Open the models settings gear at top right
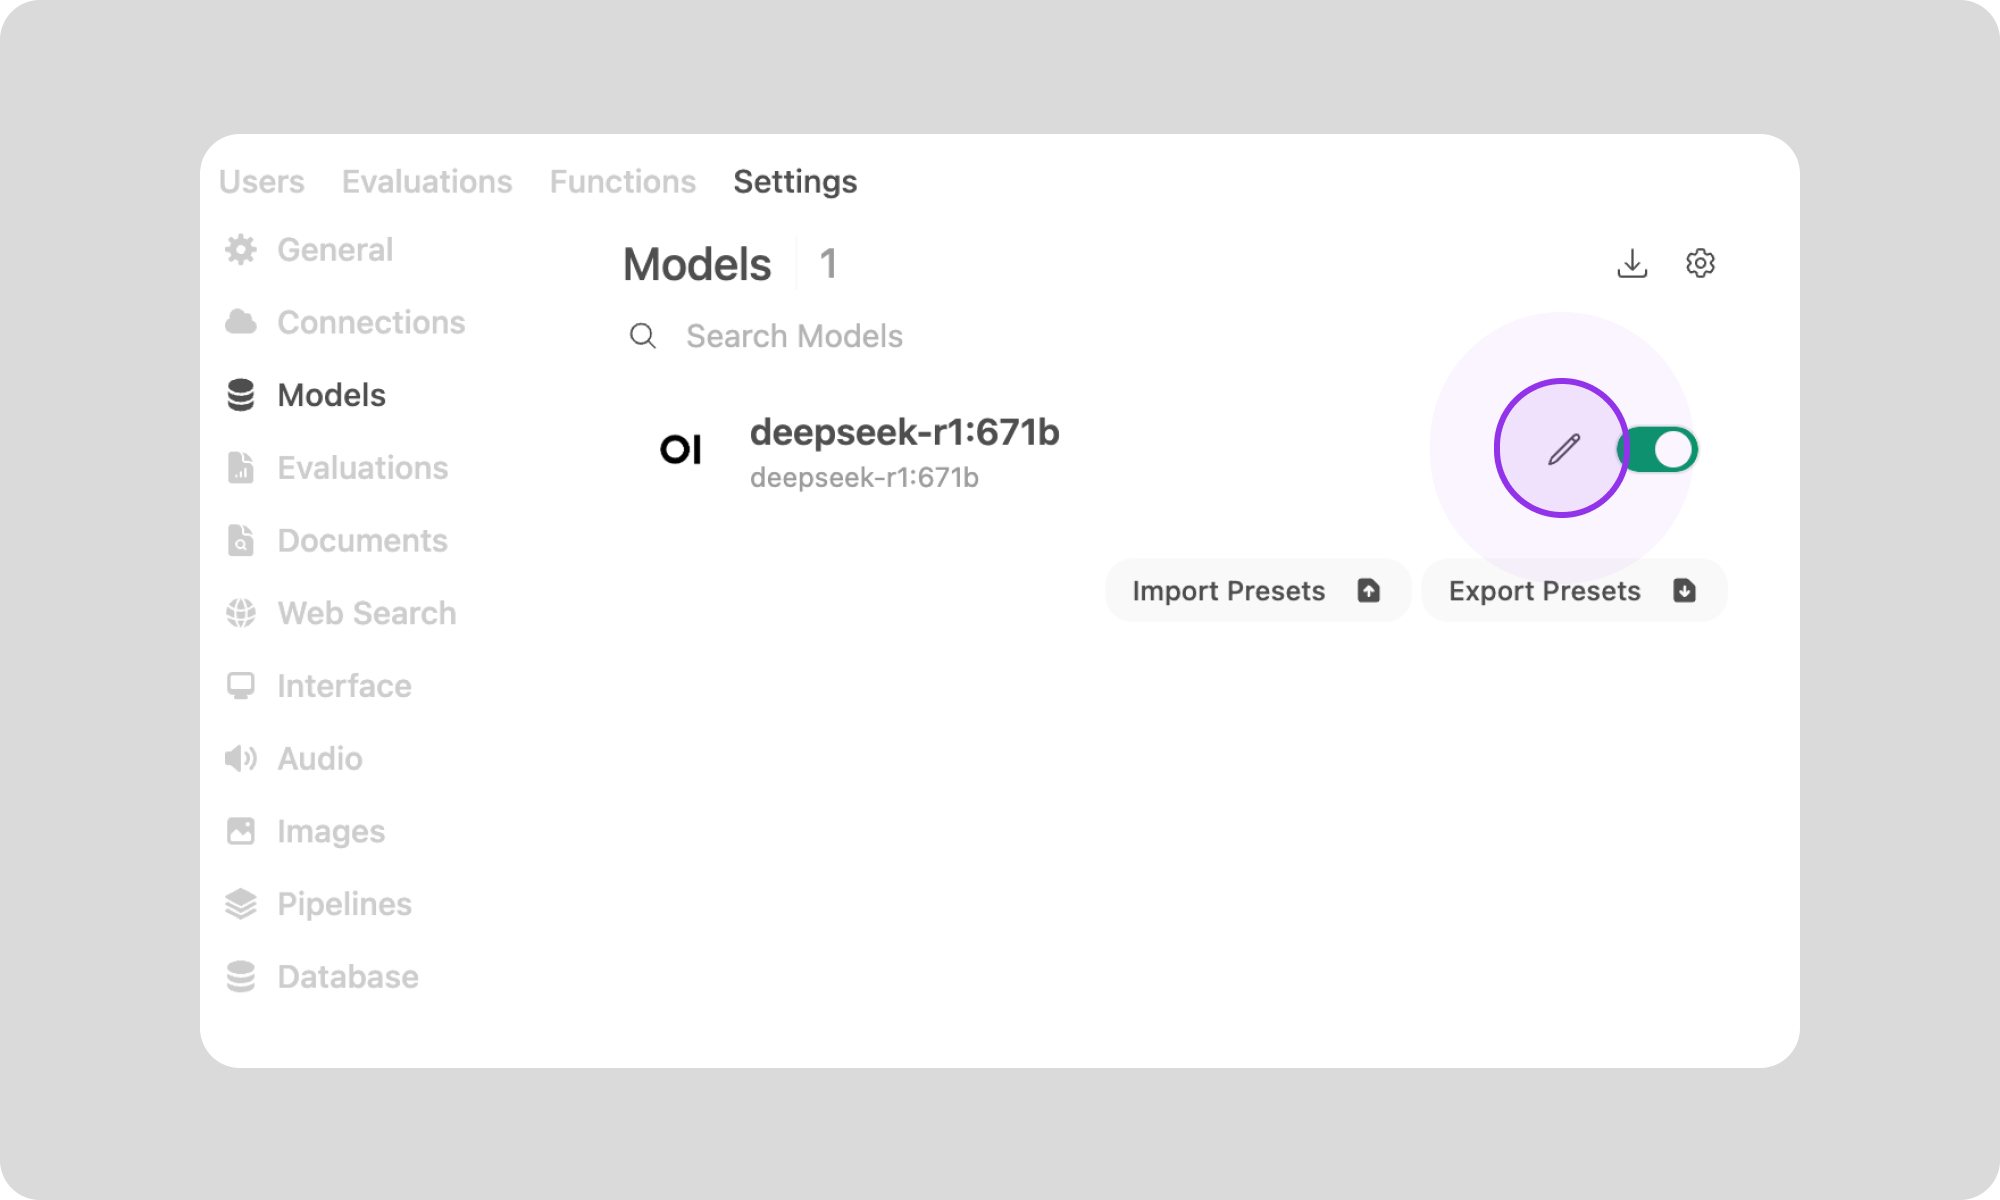This screenshot has width=2000, height=1200. coord(1699,262)
